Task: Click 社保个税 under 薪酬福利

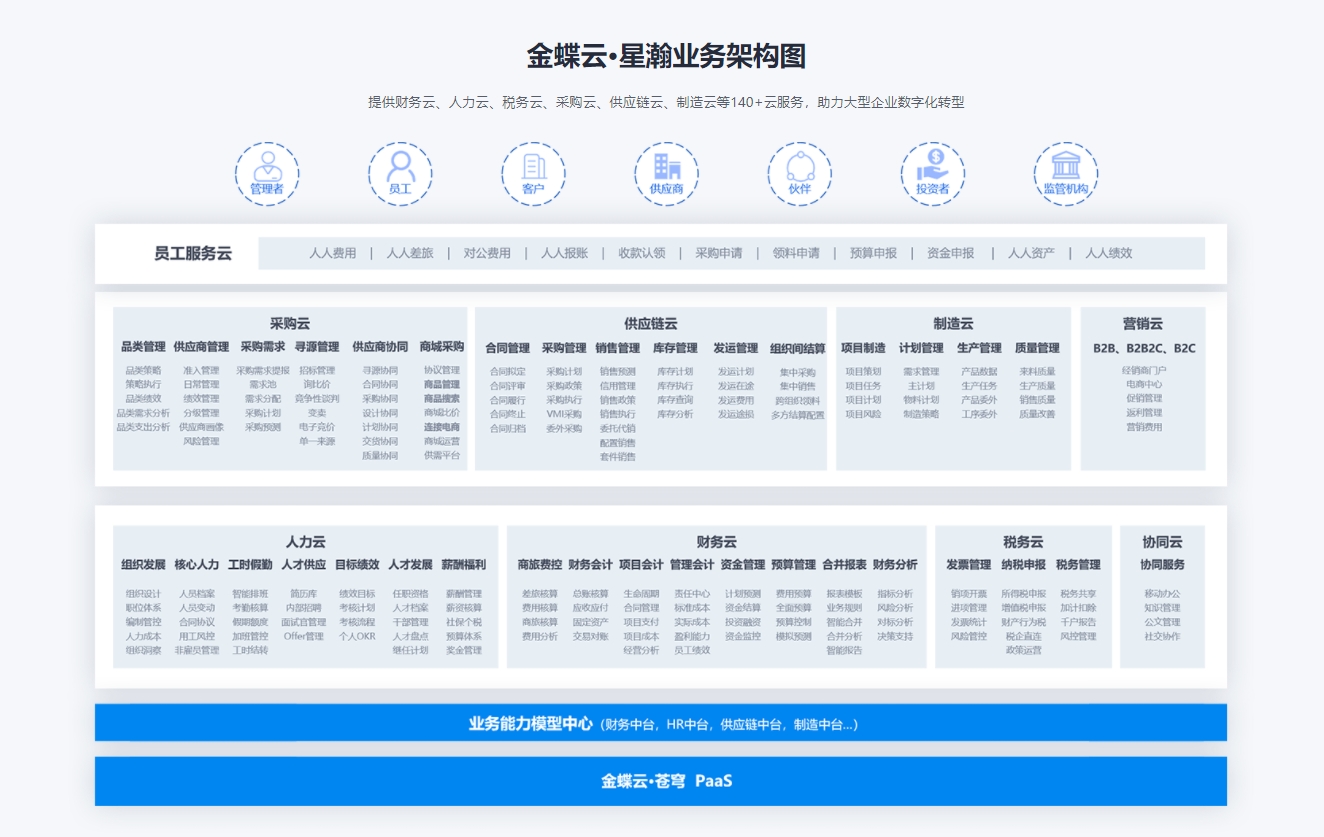Action: coord(463,621)
